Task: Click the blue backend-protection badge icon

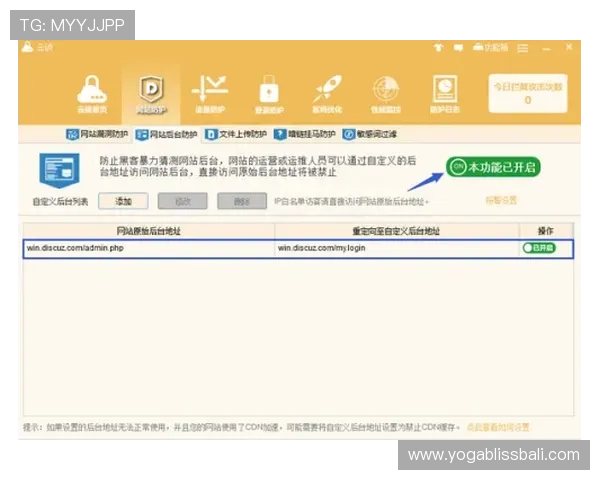Action: point(59,170)
